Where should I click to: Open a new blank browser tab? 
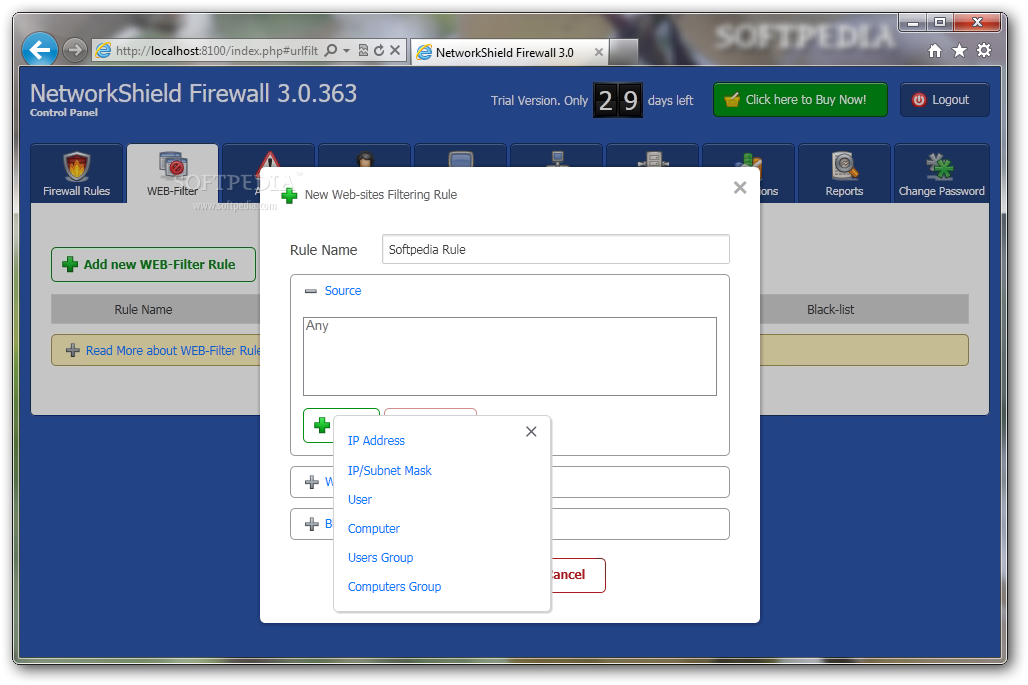(623, 52)
